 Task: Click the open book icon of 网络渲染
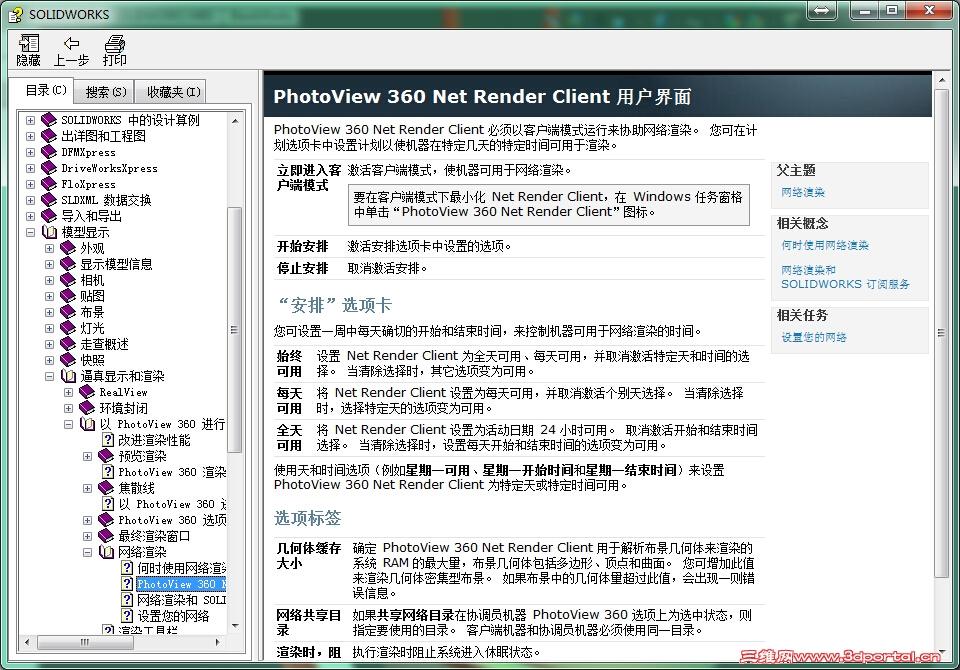tap(106, 552)
